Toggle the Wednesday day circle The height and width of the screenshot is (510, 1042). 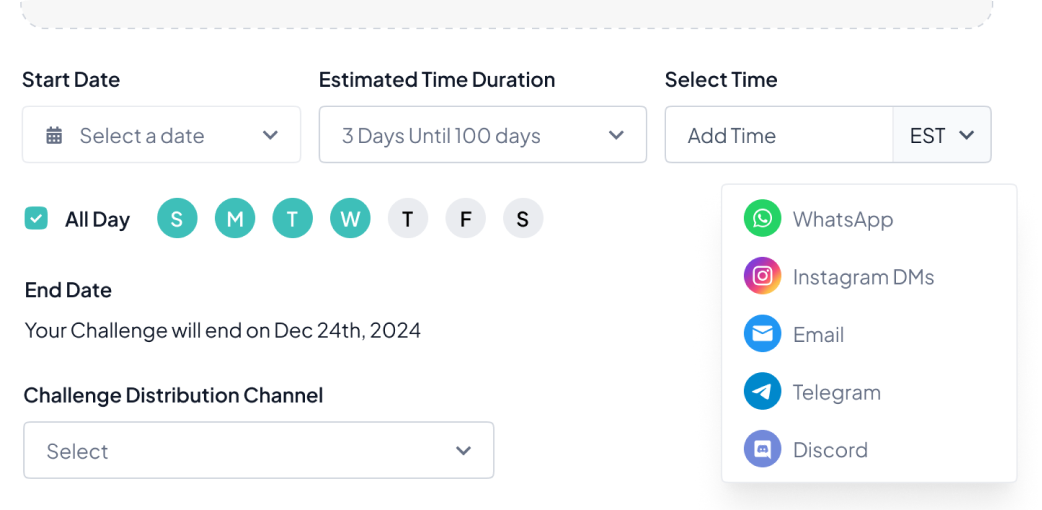[x=350, y=219]
